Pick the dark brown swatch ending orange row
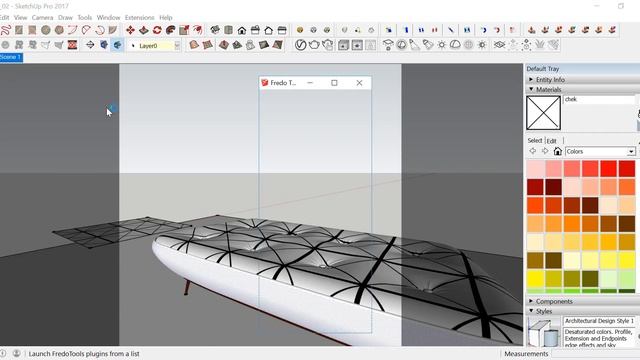 point(627,224)
